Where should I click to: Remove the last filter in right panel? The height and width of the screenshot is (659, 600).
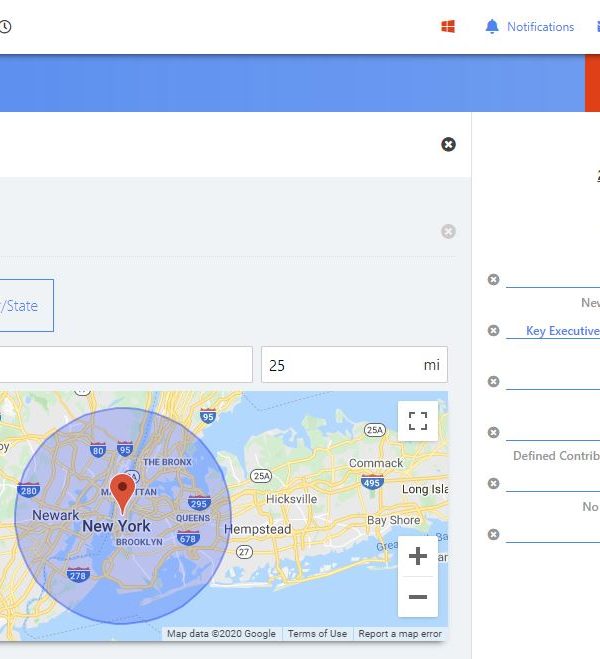pos(493,535)
